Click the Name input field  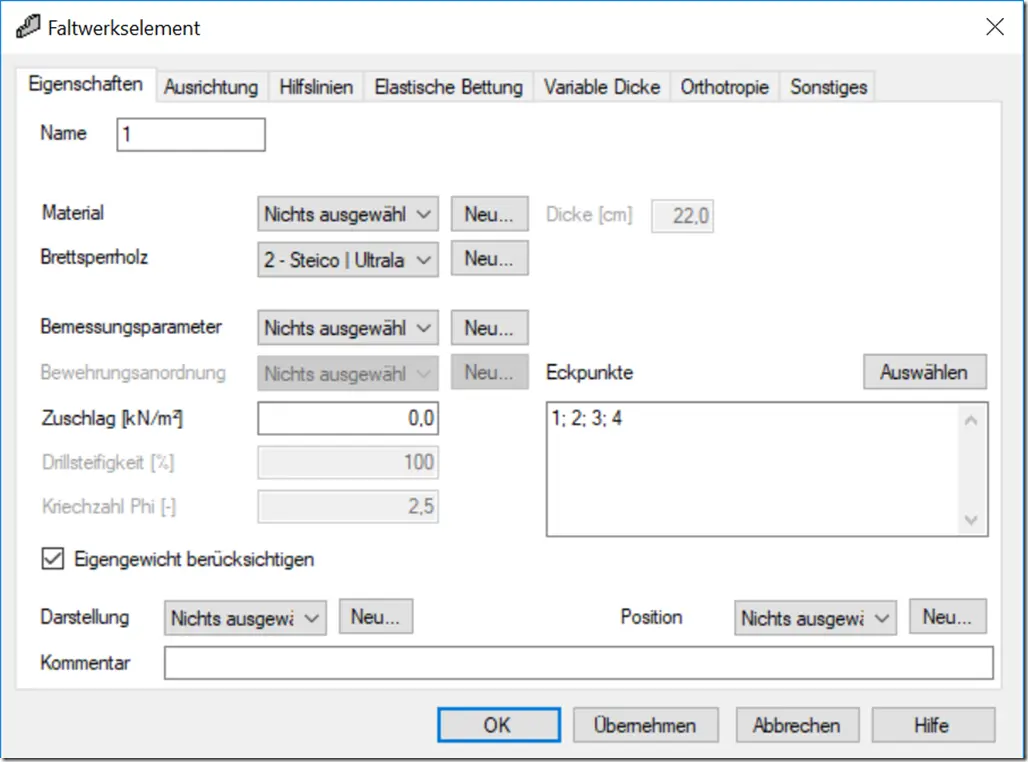[x=191, y=134]
